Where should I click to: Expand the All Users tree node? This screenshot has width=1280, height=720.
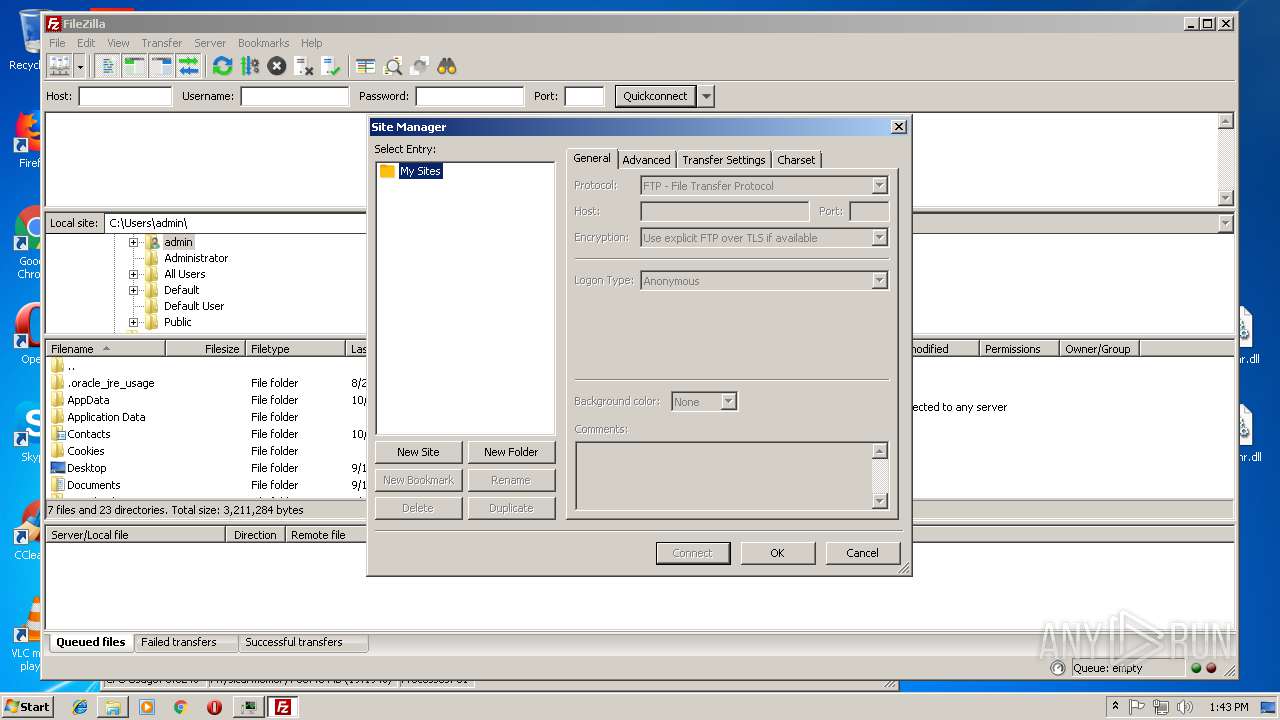(133, 274)
